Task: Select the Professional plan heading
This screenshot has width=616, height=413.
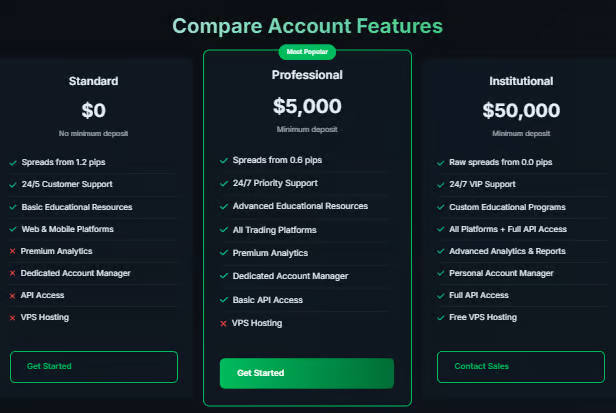Action: click(307, 75)
